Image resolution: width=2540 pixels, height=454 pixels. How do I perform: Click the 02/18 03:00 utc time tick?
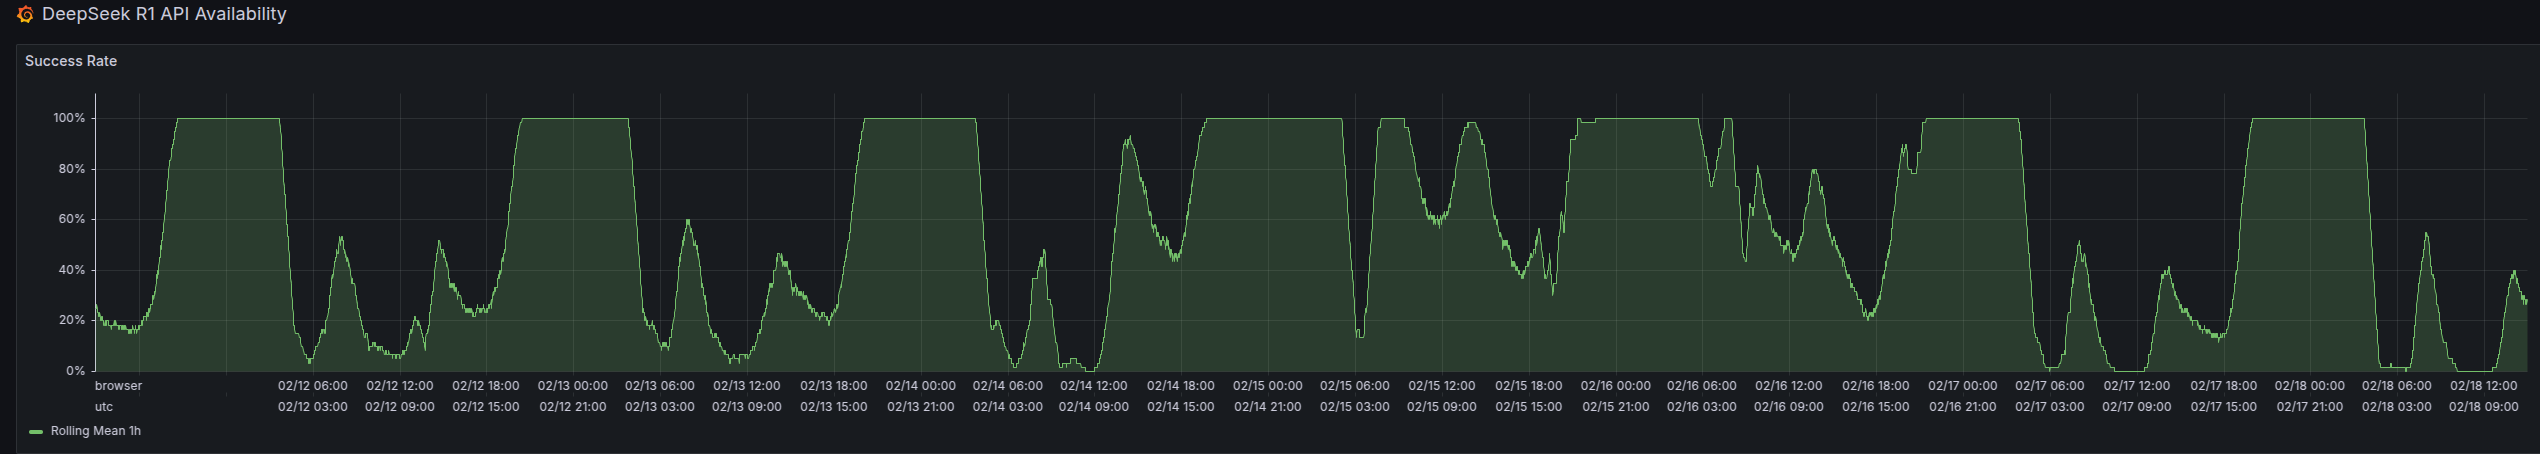pyautogui.click(x=2397, y=407)
